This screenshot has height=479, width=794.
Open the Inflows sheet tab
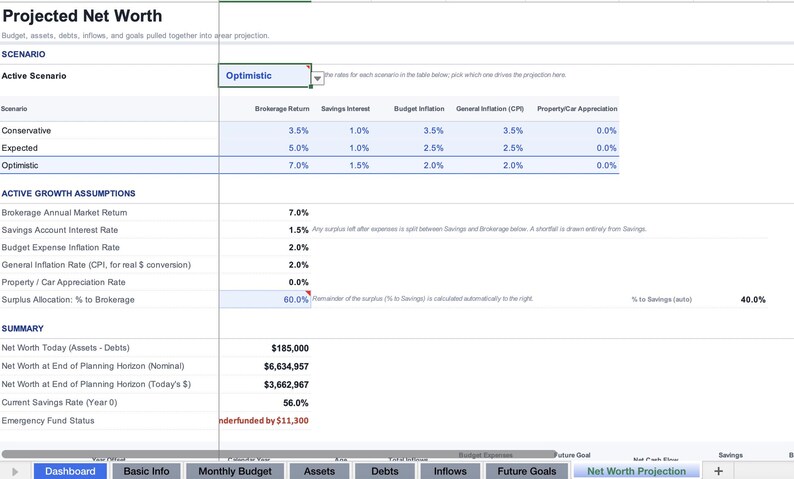(450, 471)
